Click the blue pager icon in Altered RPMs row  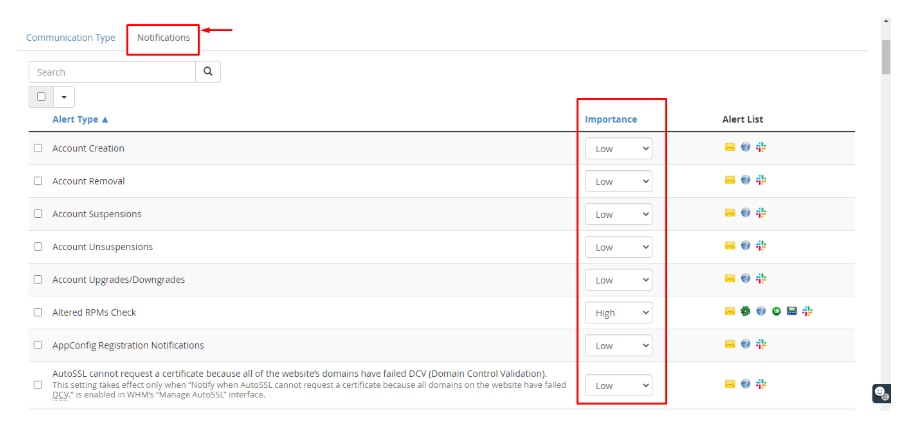791,312
